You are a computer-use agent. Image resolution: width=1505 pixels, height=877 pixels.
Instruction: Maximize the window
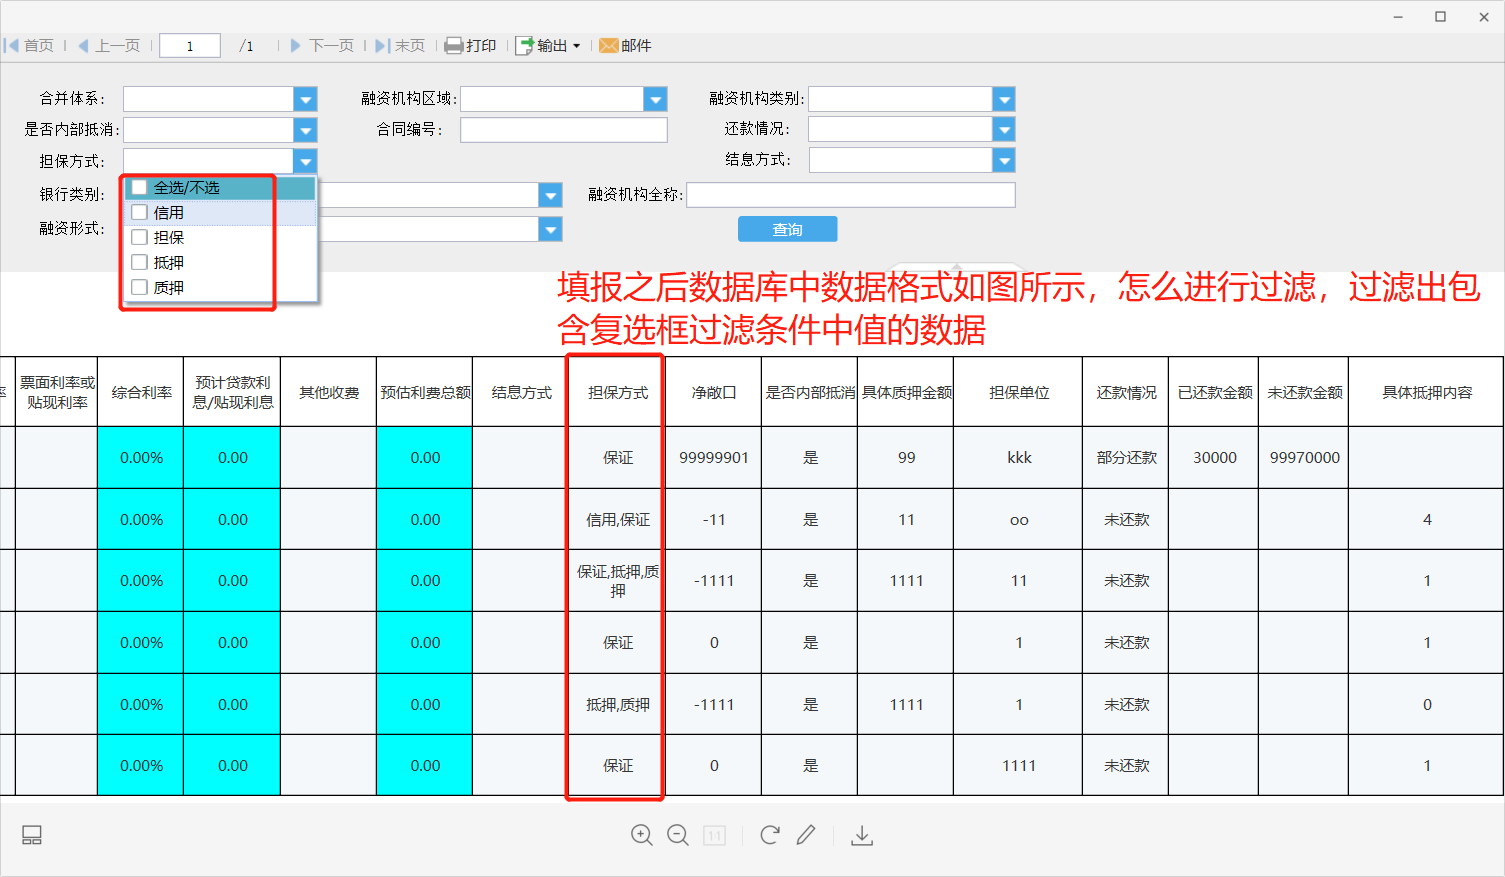pyautogui.click(x=1440, y=16)
